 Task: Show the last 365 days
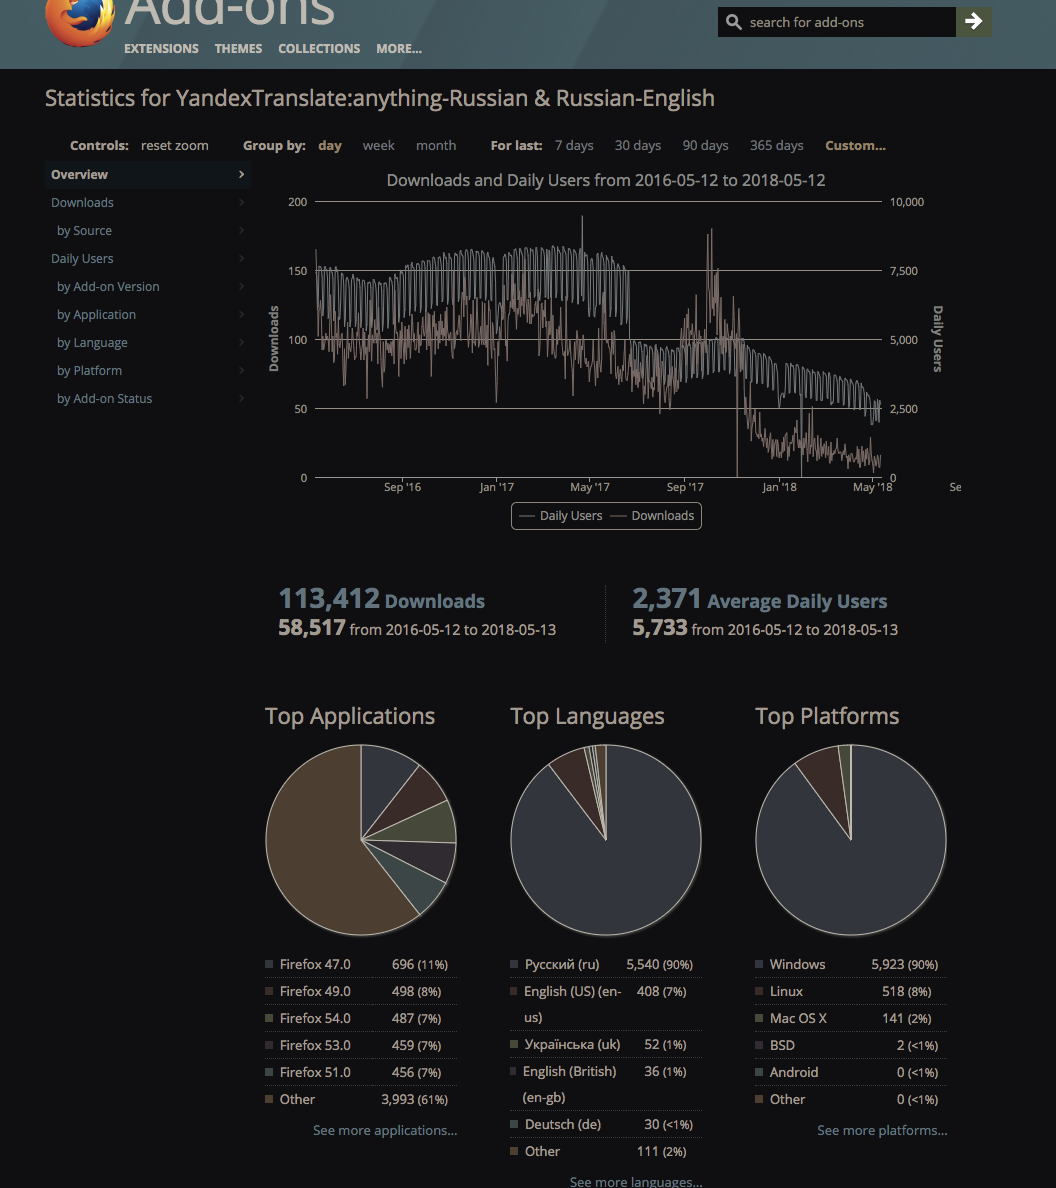[x=776, y=145]
